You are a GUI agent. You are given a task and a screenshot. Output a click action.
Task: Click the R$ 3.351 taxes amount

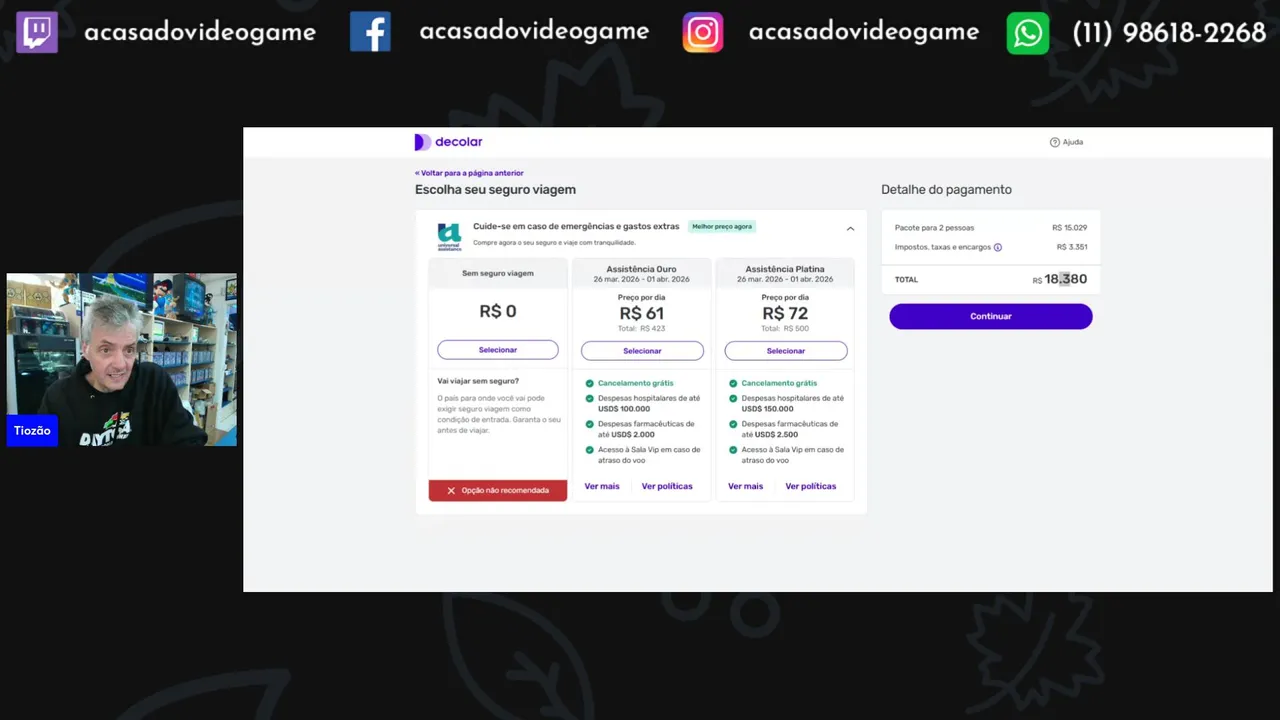tap(1072, 247)
